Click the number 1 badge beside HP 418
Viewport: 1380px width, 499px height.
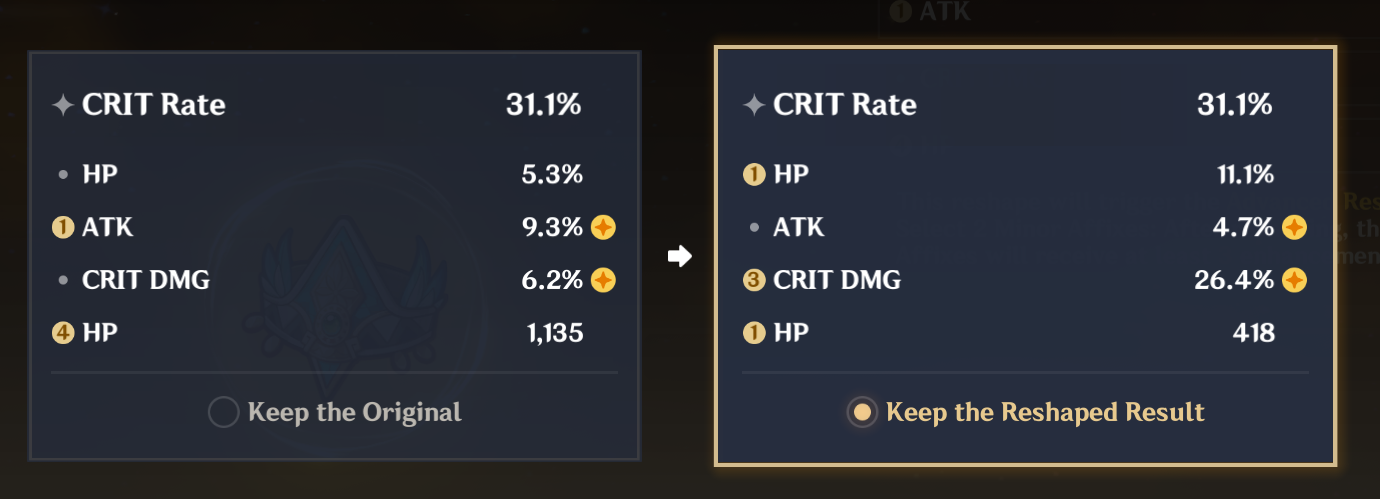click(754, 333)
